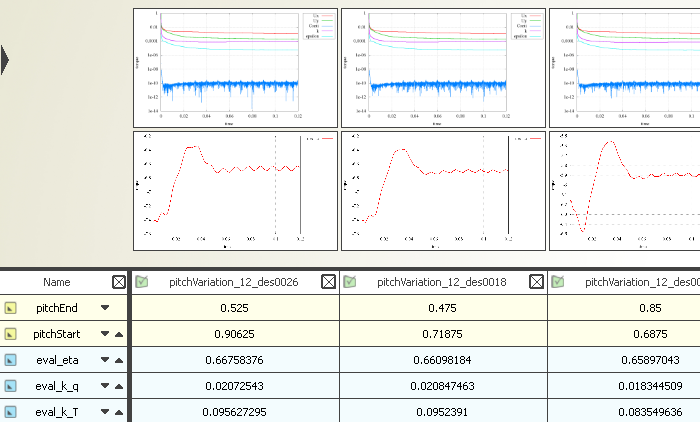The image size is (700, 422).
Task: Toggle checkmark icon of pitchVariation_12_des0018
Action: (x=350, y=281)
